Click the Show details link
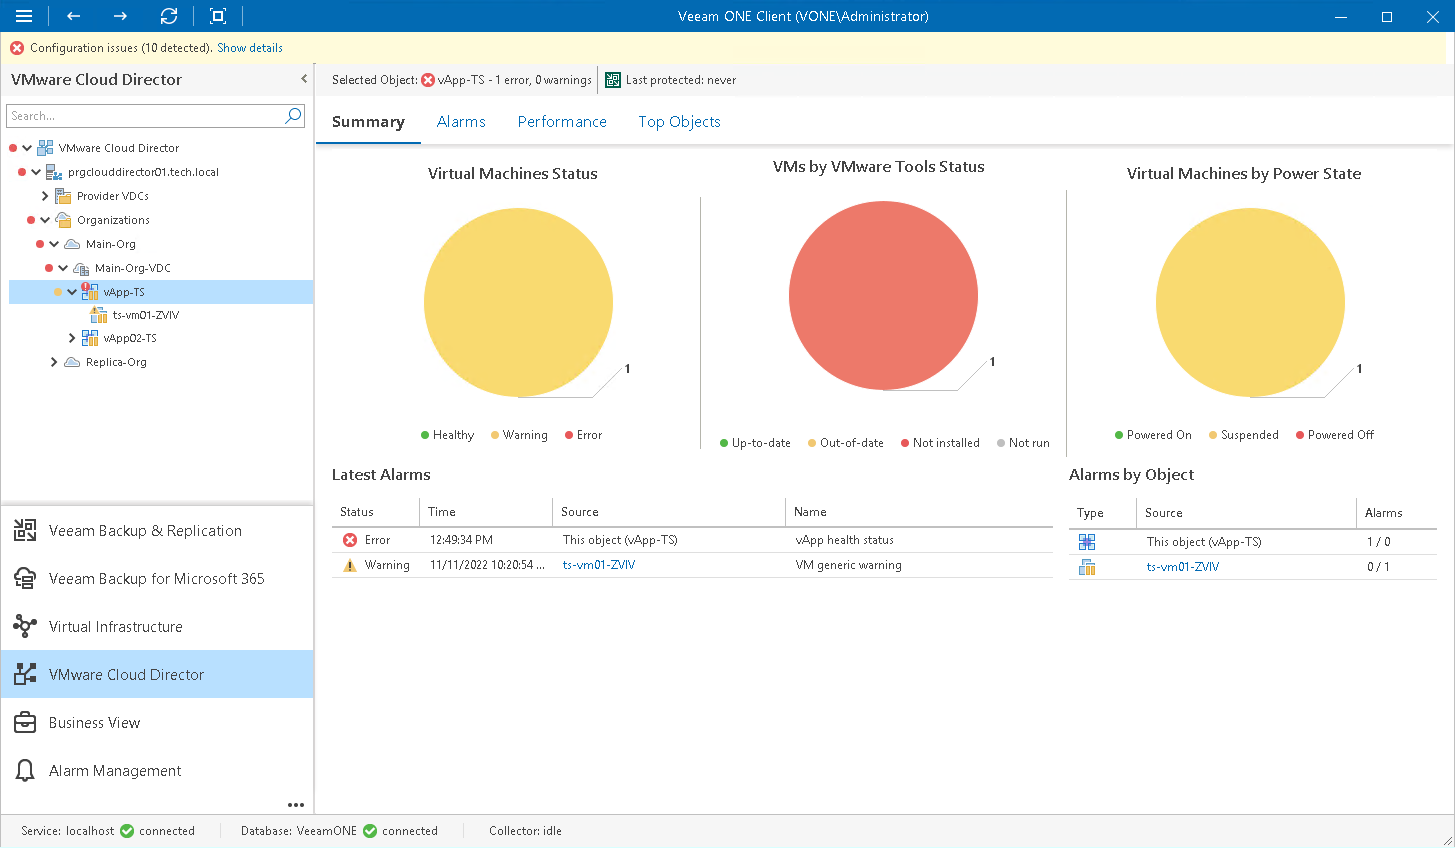The width and height of the screenshot is (1455, 848). (250, 48)
